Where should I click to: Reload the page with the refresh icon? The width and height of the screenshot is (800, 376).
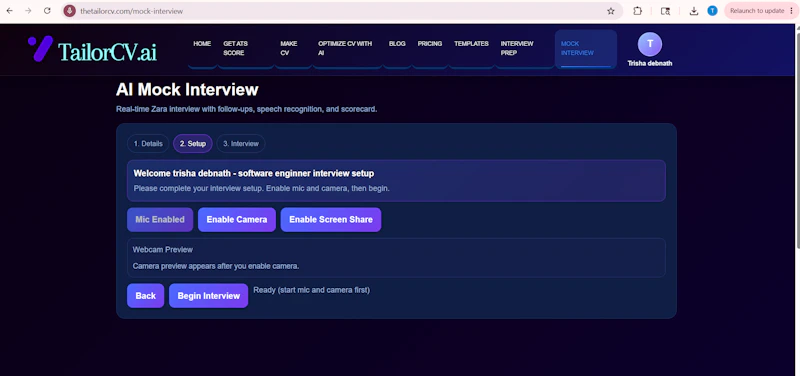pos(47,11)
